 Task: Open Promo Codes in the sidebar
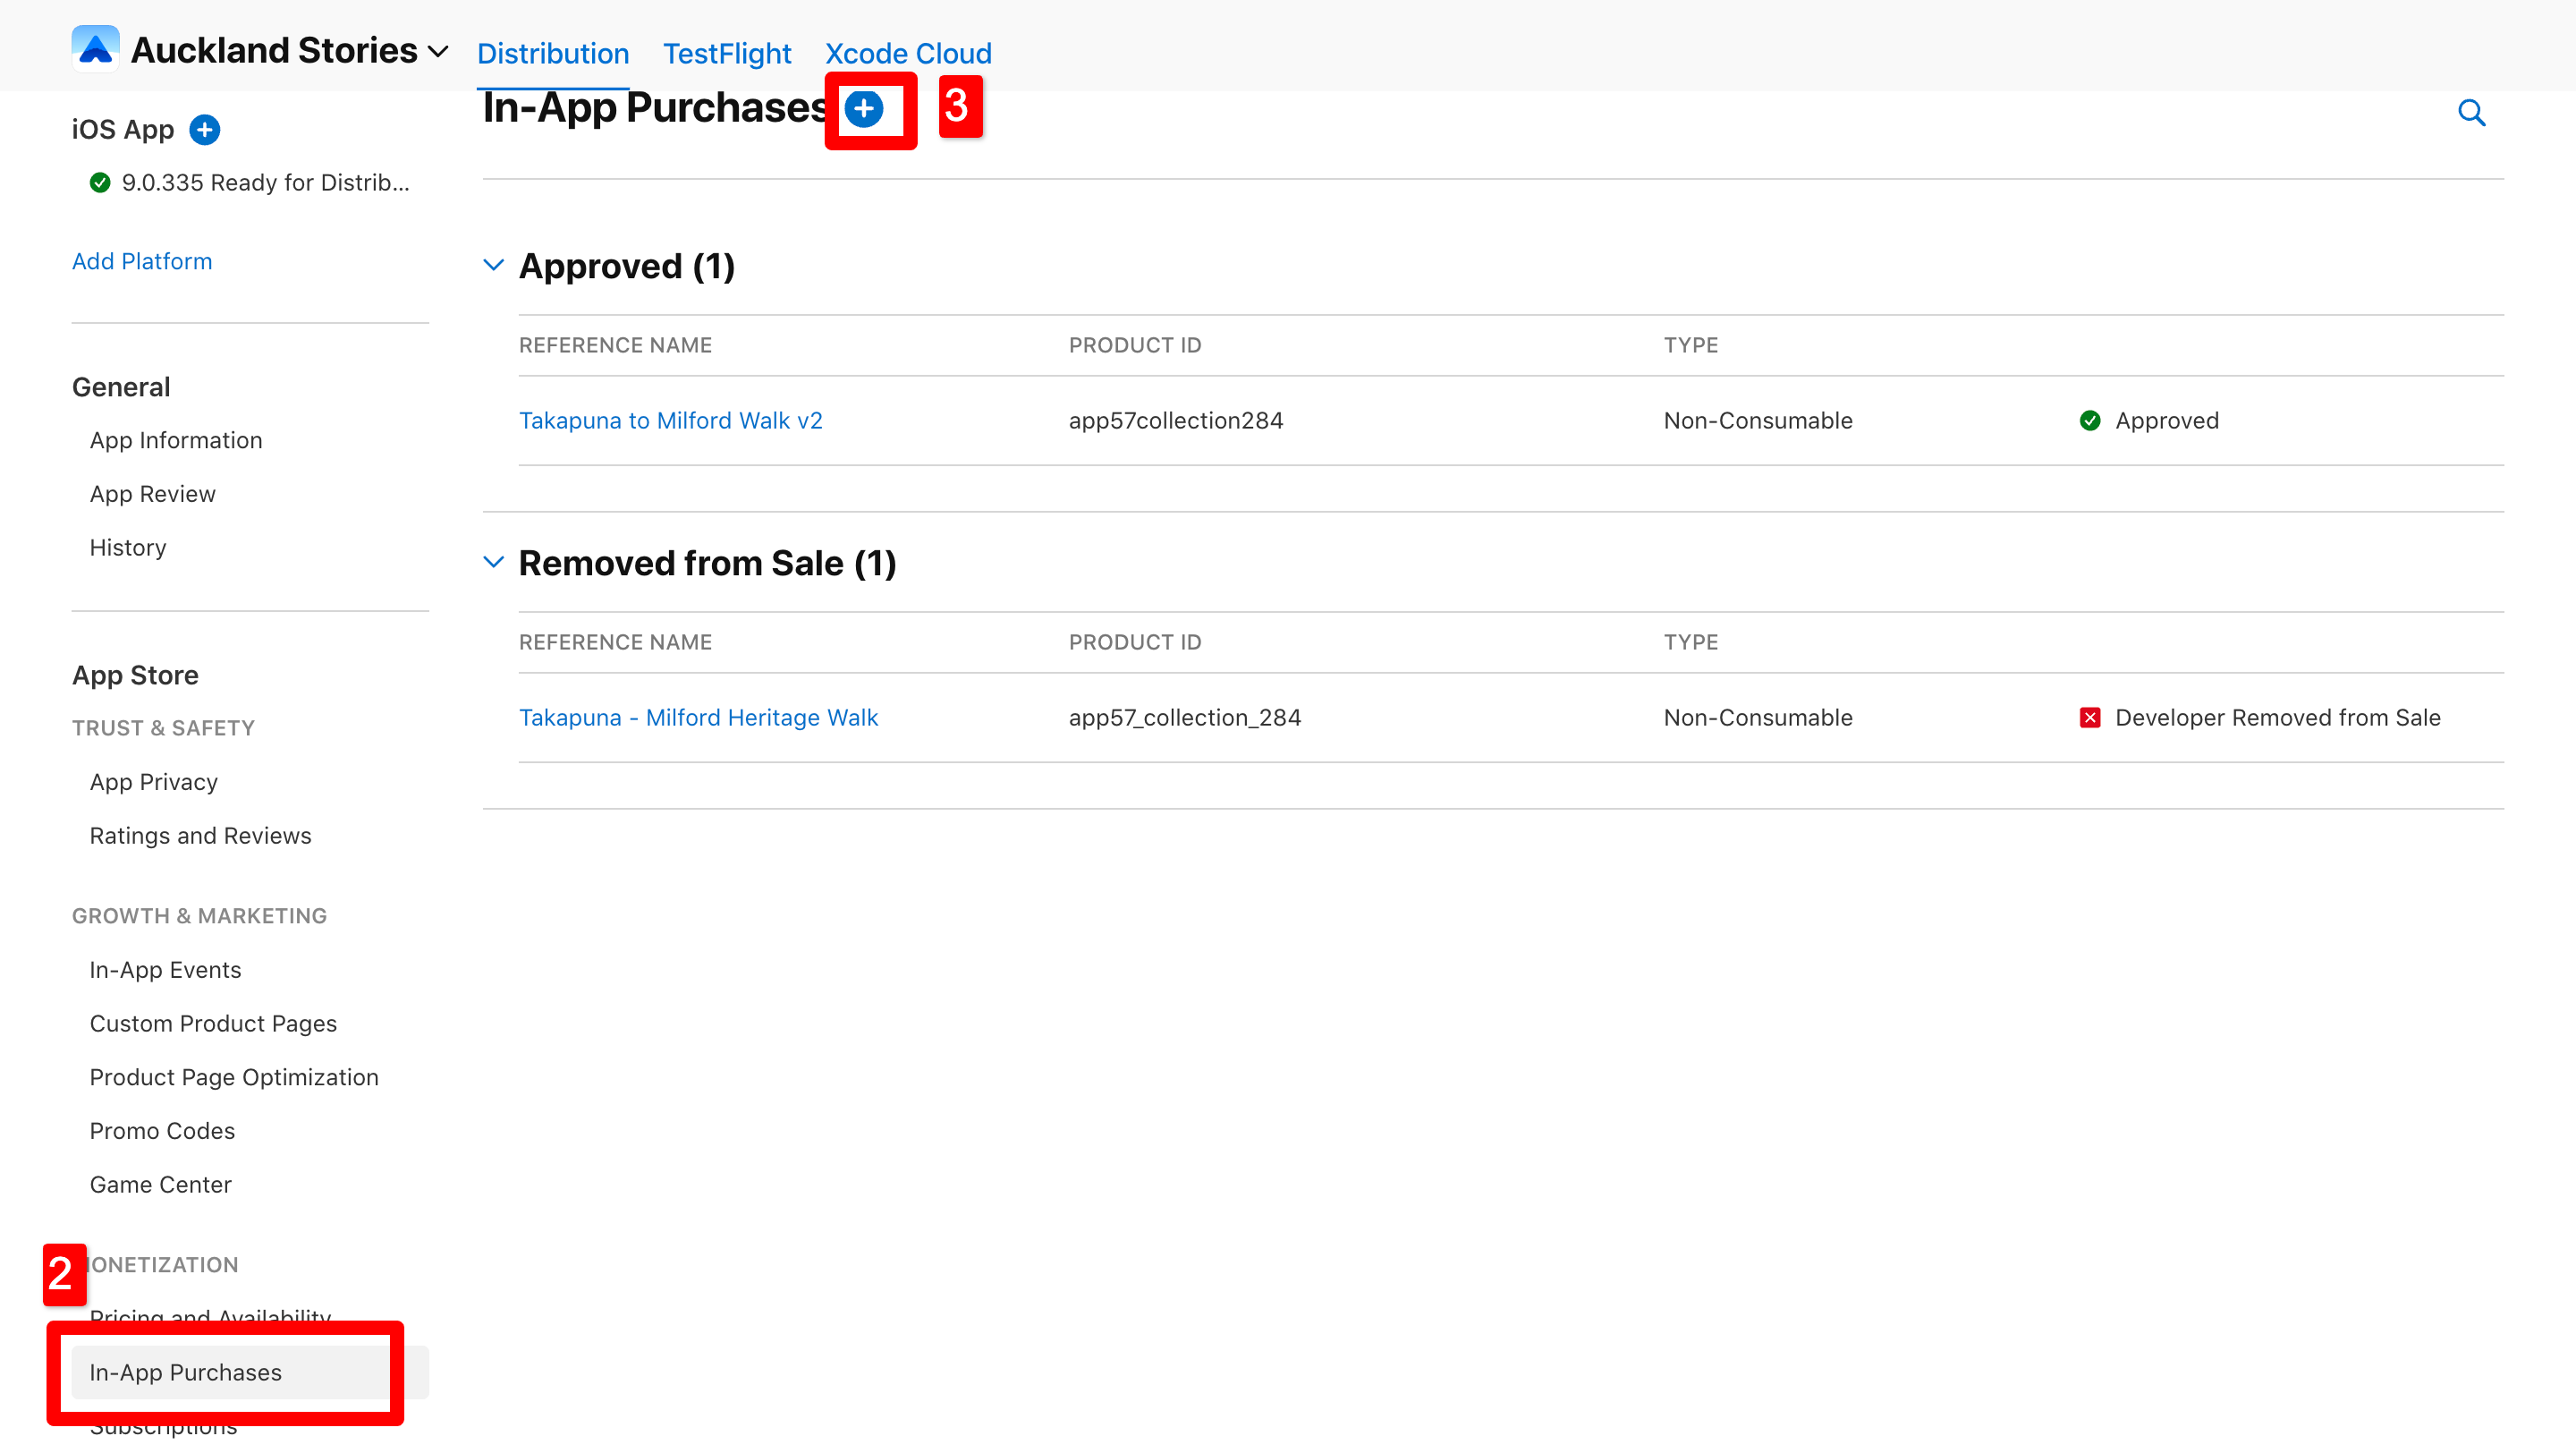click(x=162, y=1131)
